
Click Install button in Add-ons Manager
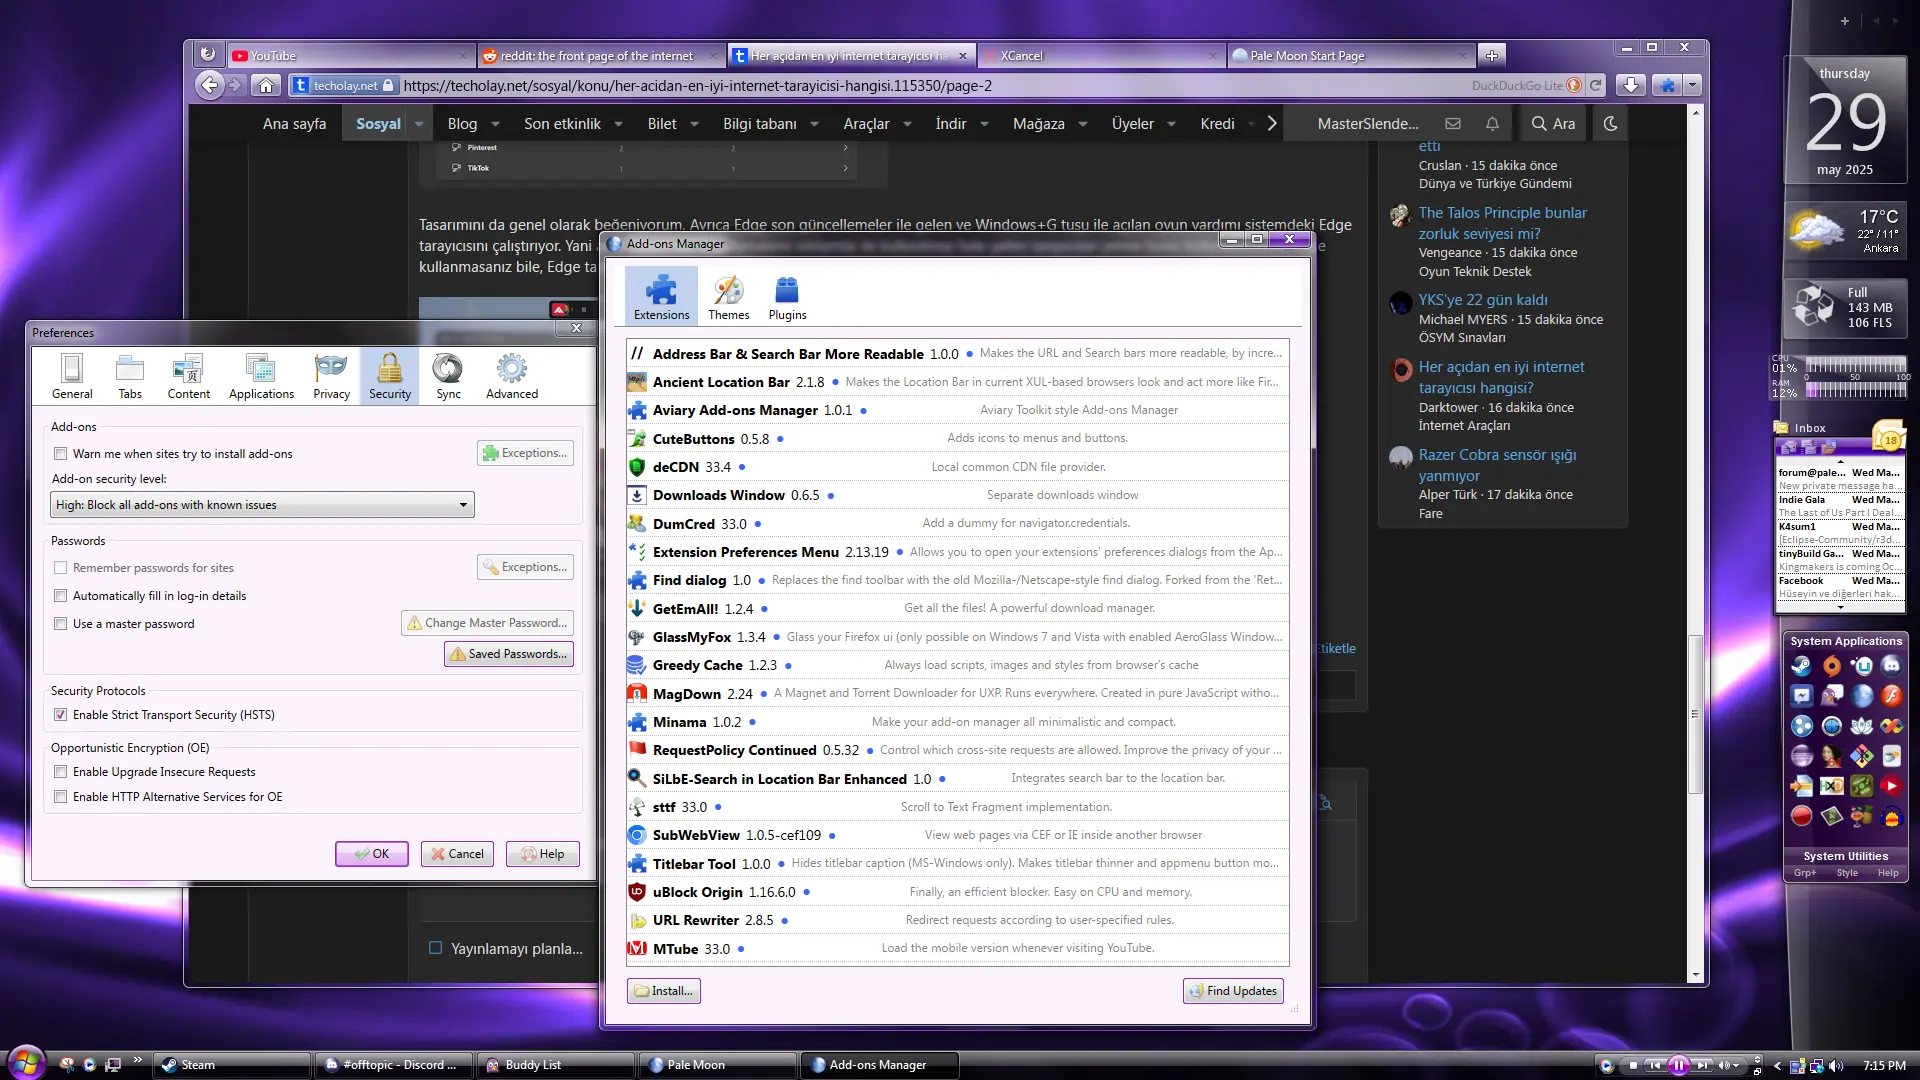(x=664, y=991)
